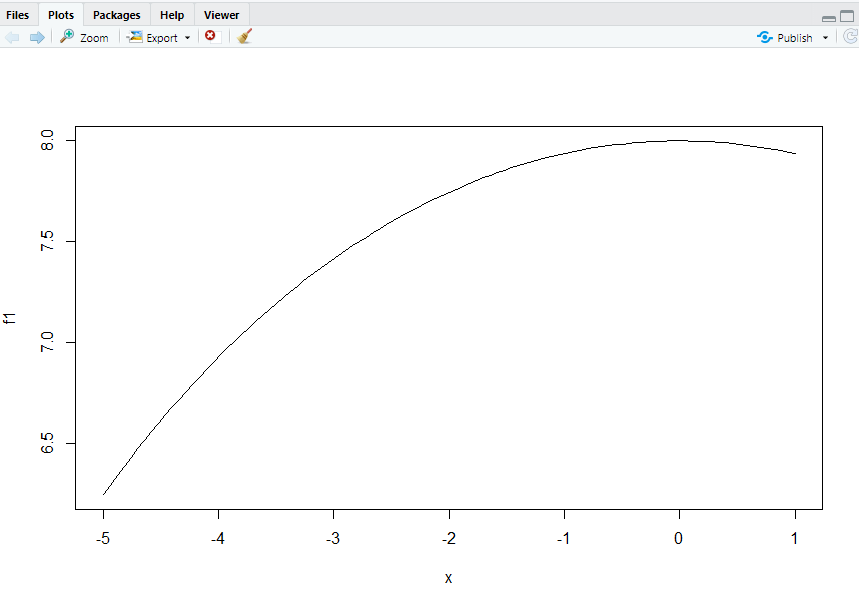Go to the next plot arrow
This screenshot has height=595, width=859.
click(37, 37)
